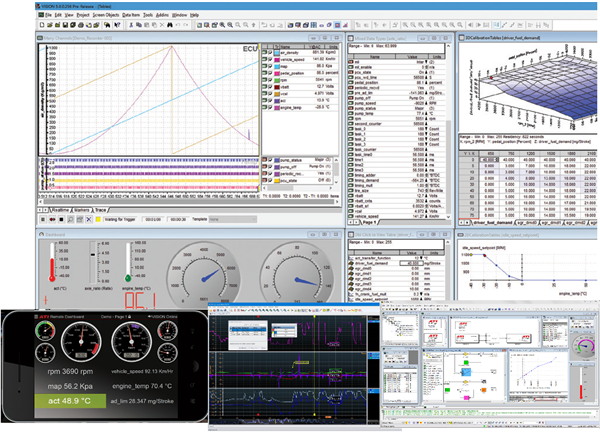Click the black stop button in recorder bar
600x435 pixels.
click(x=61, y=219)
